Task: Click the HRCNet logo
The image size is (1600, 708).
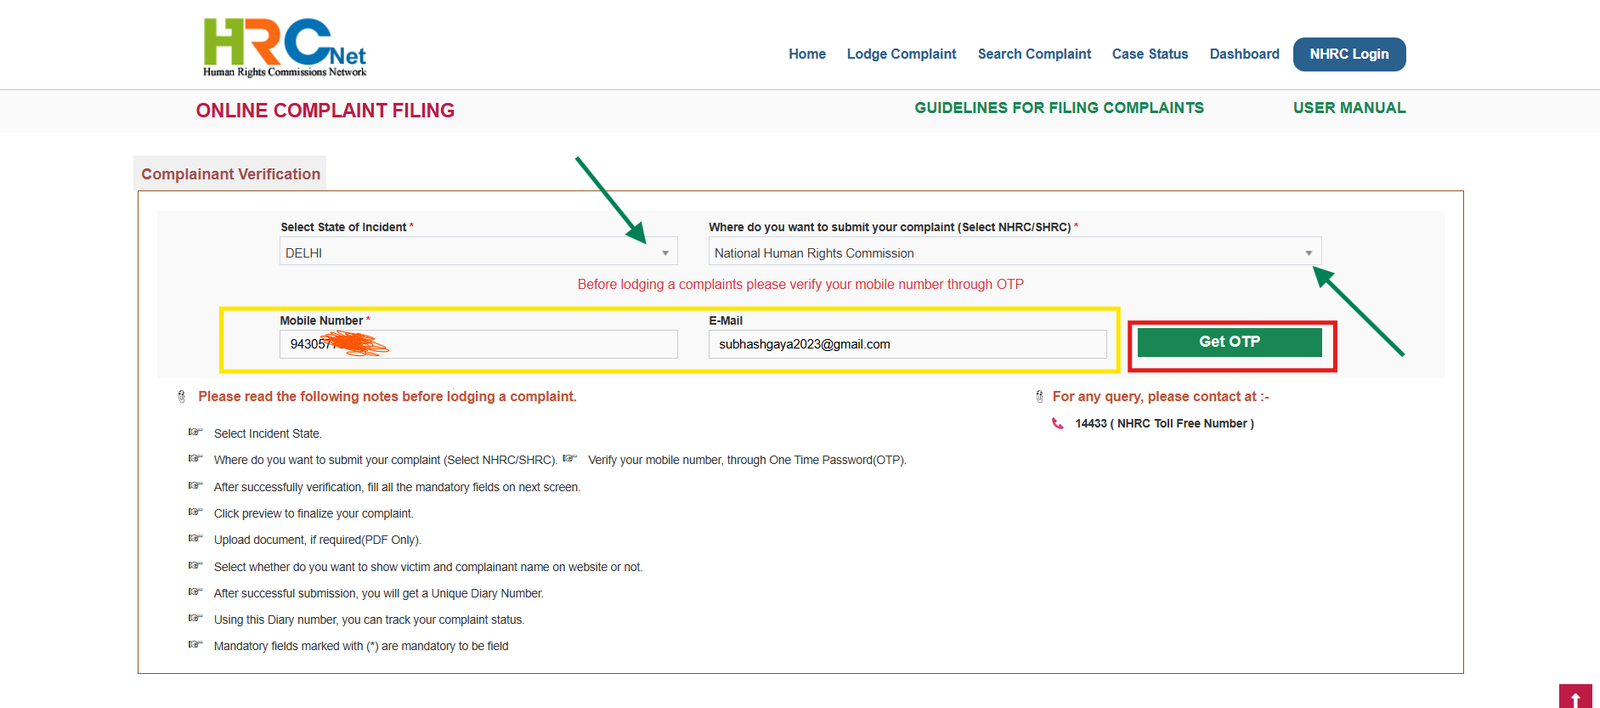Action: coord(285,47)
